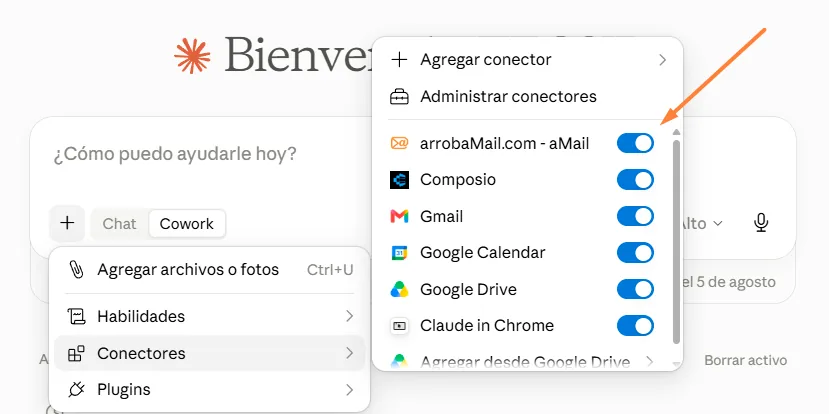
Task: Expand the Plugins submenu chevron
Action: click(349, 390)
